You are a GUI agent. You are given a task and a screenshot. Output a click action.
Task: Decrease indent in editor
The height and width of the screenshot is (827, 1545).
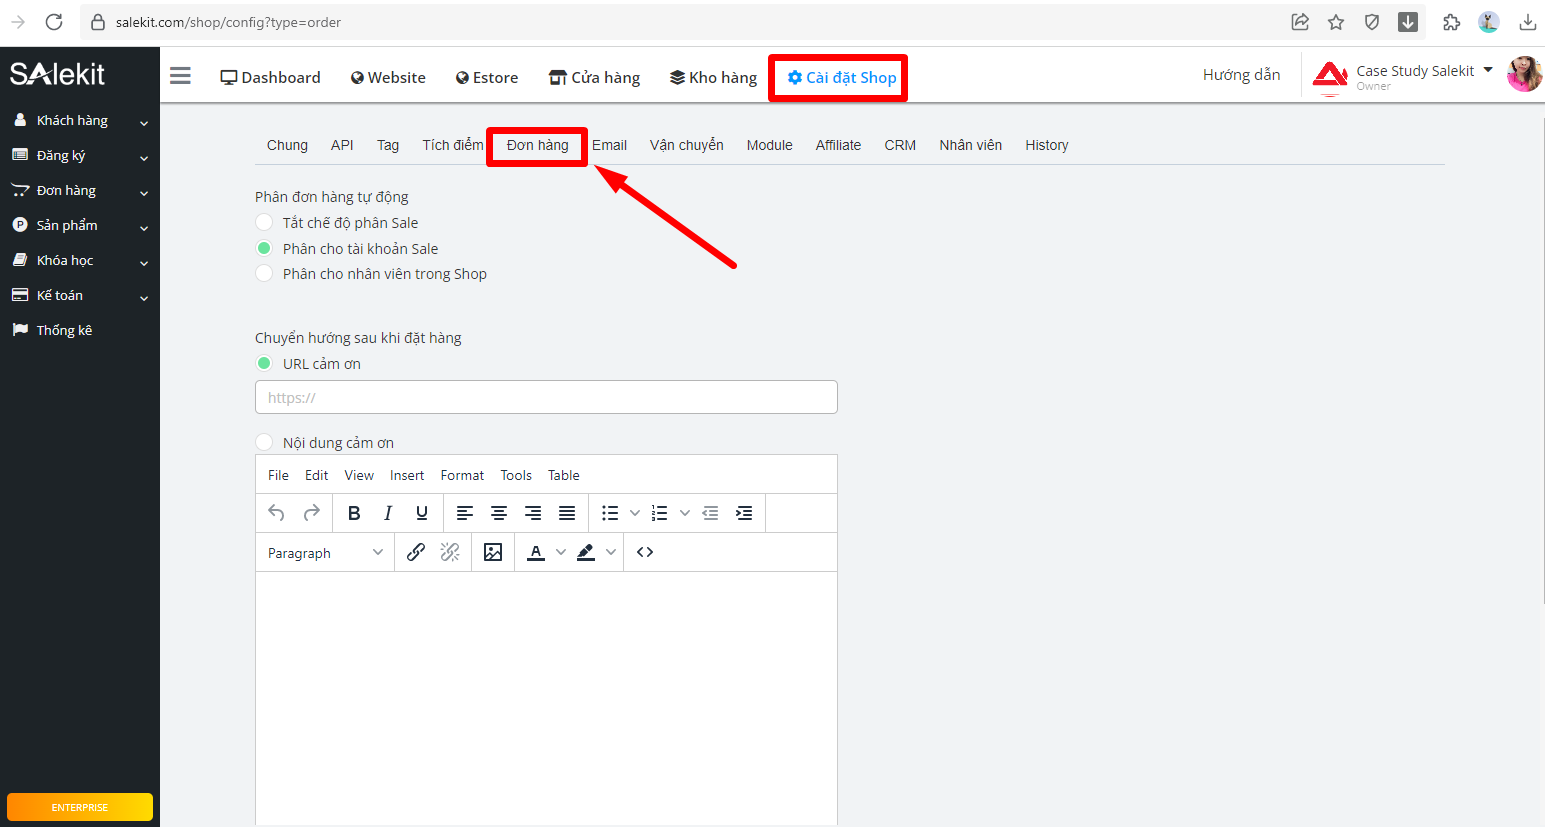tap(710, 513)
